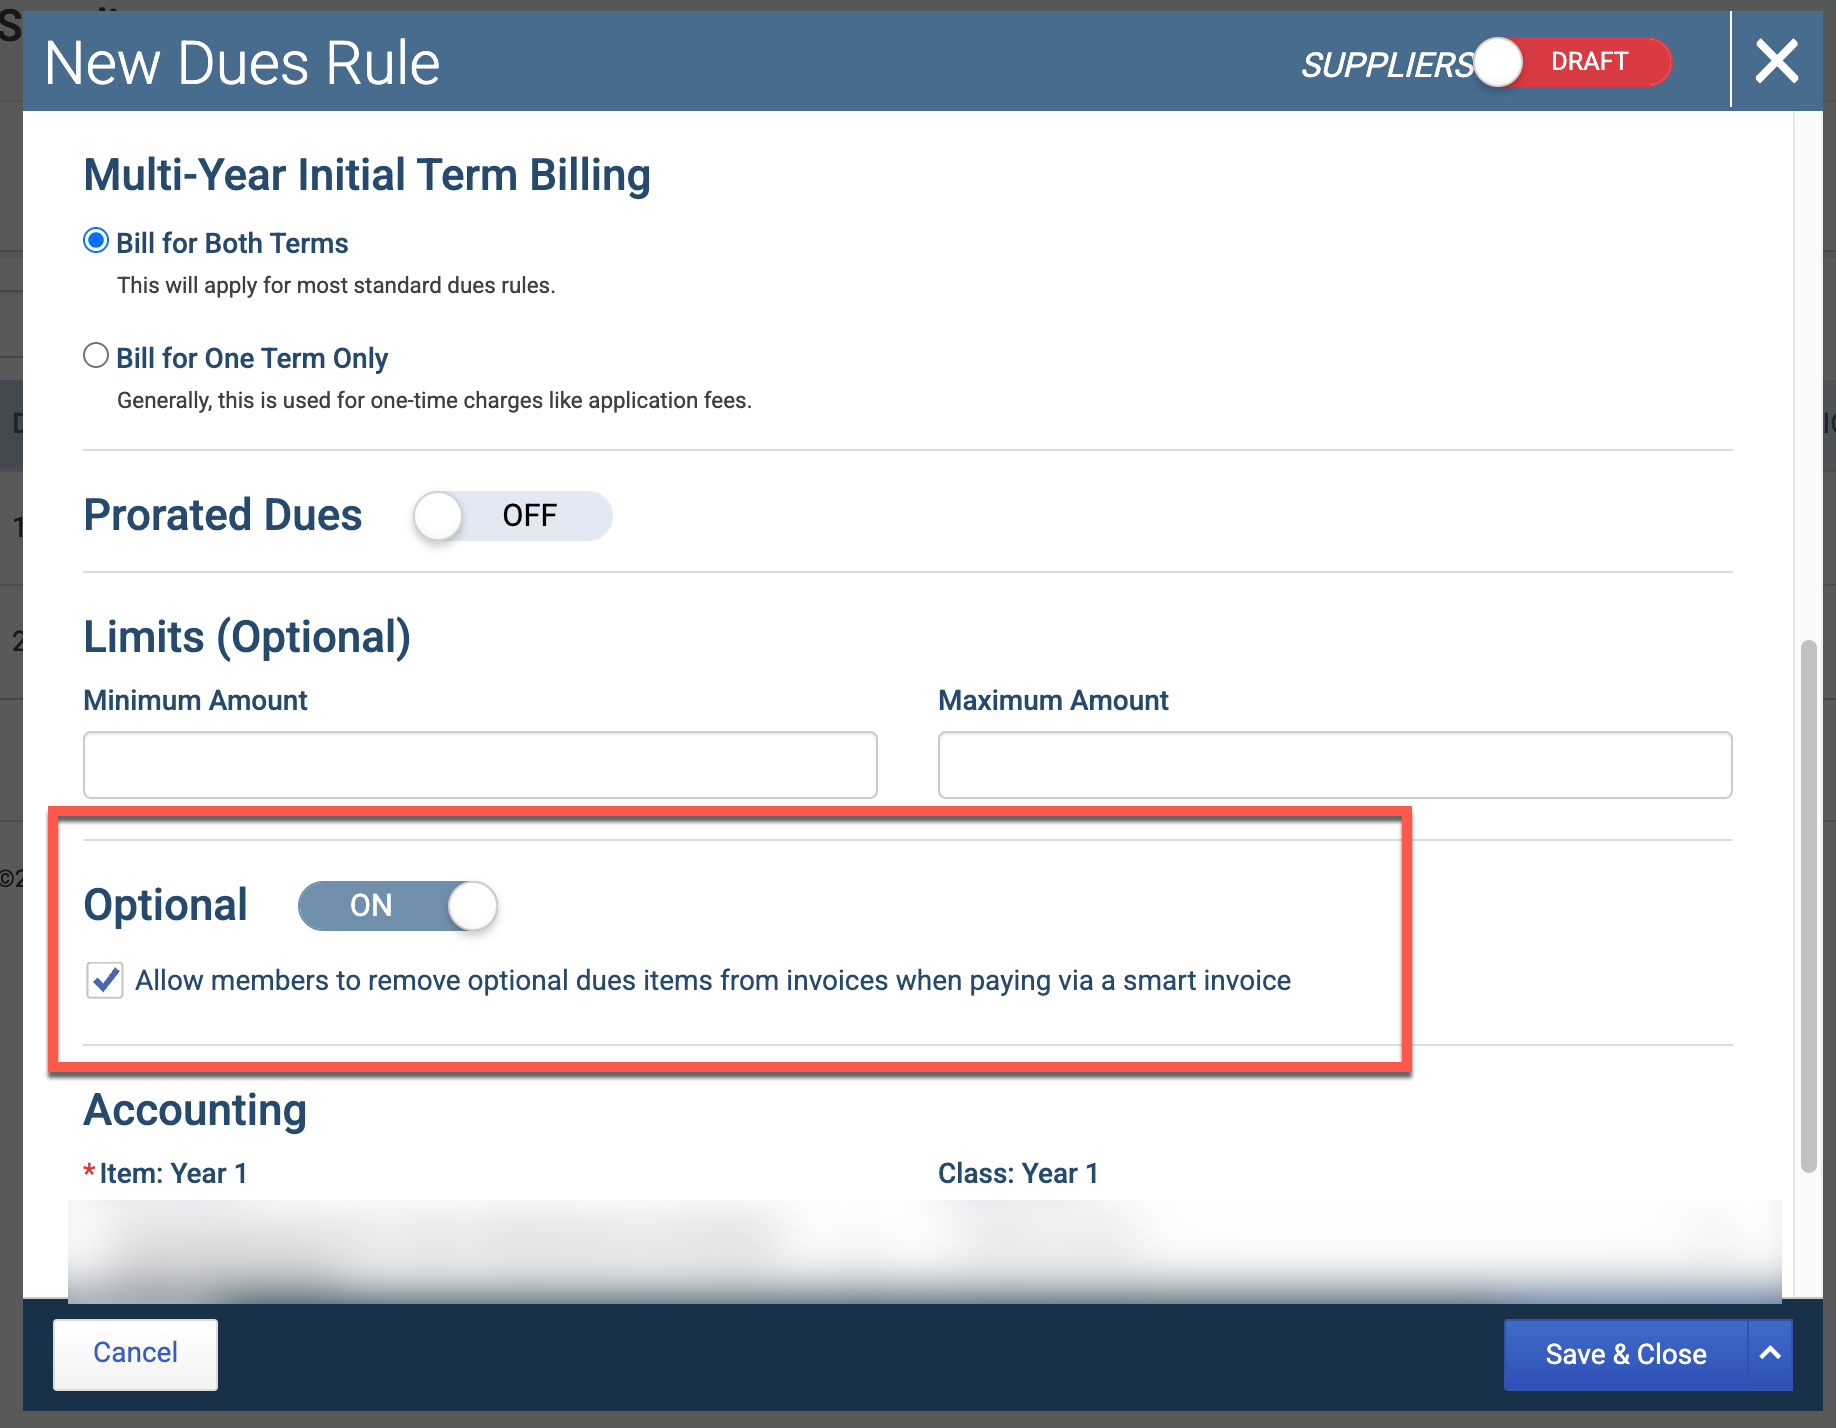The width and height of the screenshot is (1836, 1428).
Task: Click the Class: Year 1 label
Action: pyautogui.click(x=1018, y=1173)
